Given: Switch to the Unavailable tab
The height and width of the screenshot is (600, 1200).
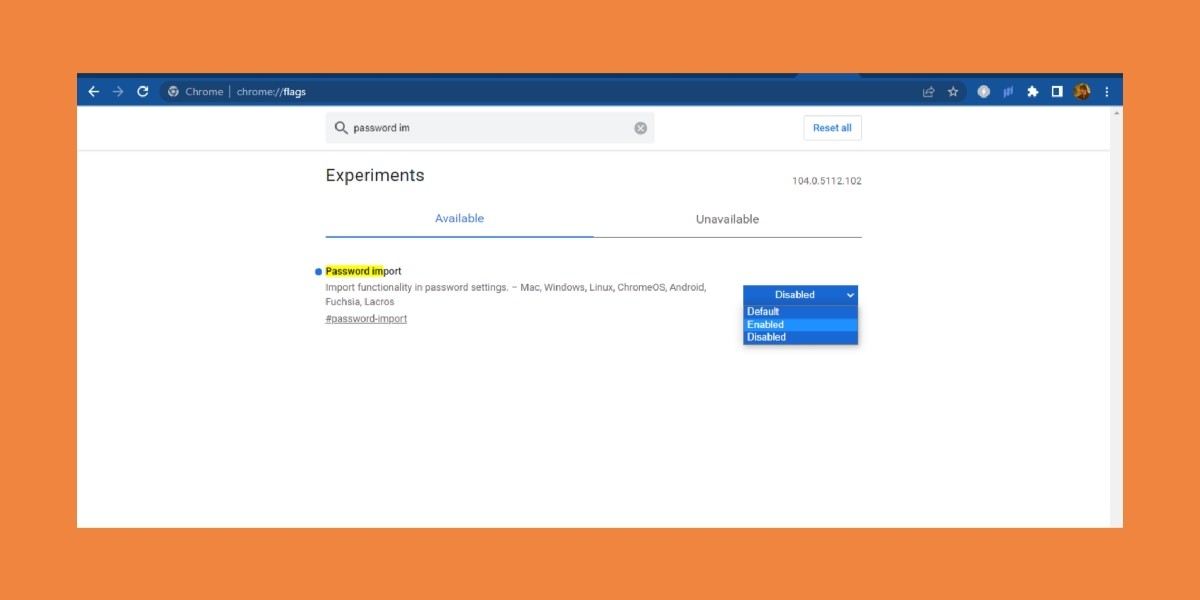Looking at the screenshot, I should click(728, 218).
